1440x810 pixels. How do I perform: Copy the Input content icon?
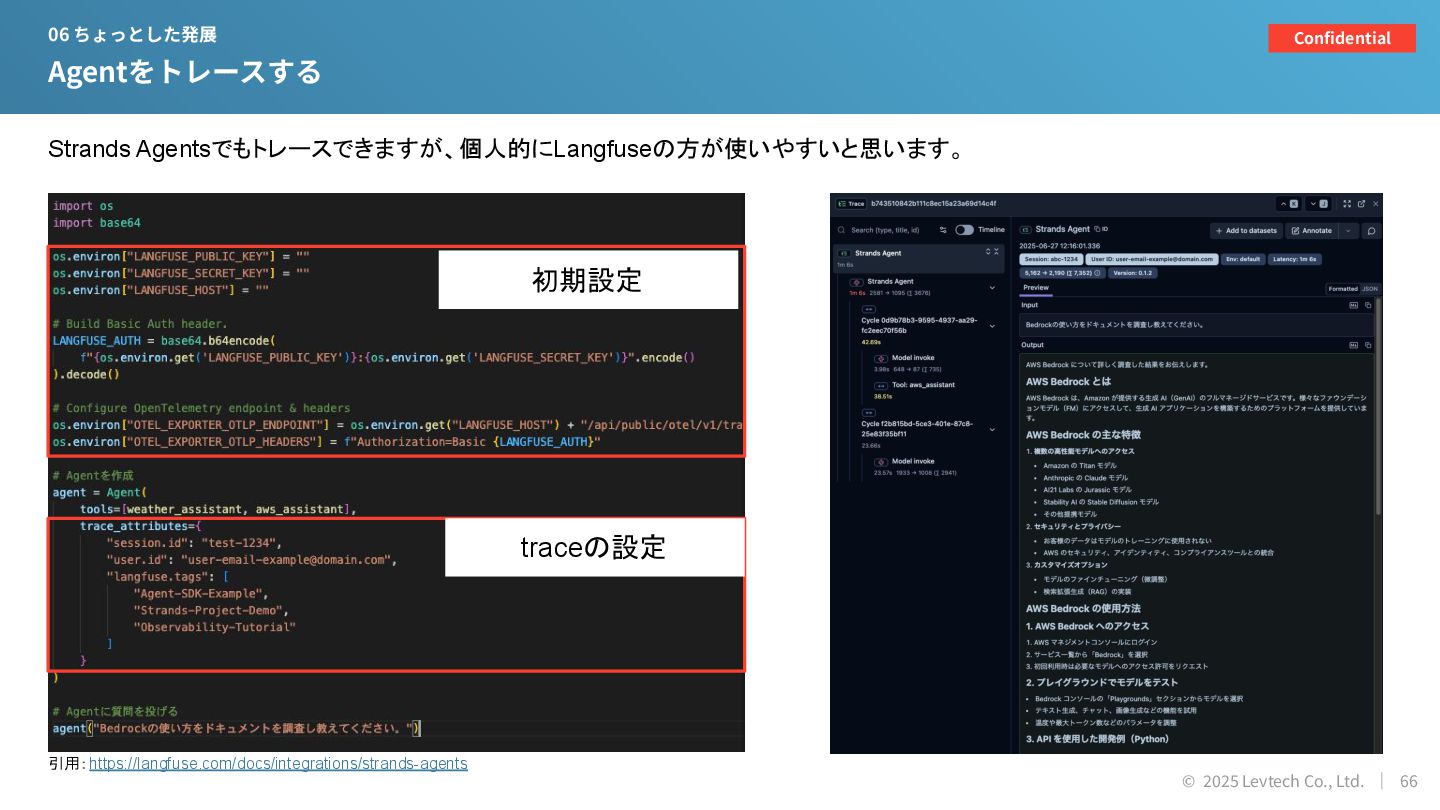click(x=1368, y=305)
